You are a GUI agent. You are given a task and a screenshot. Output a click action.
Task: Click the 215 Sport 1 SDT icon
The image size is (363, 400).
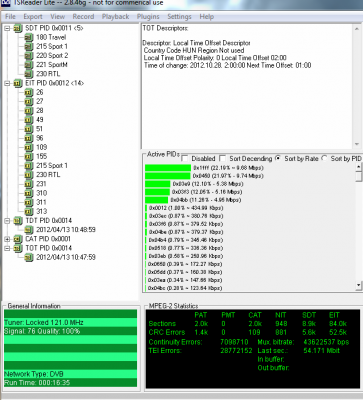point(29,47)
